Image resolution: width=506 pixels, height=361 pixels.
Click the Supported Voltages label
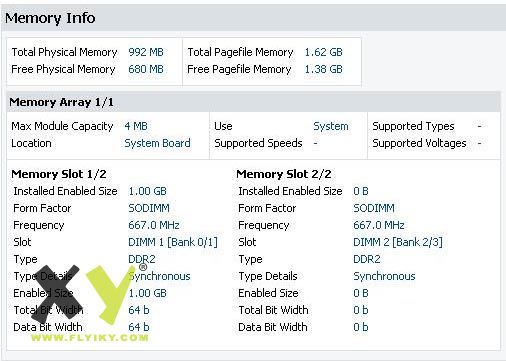tap(419, 143)
